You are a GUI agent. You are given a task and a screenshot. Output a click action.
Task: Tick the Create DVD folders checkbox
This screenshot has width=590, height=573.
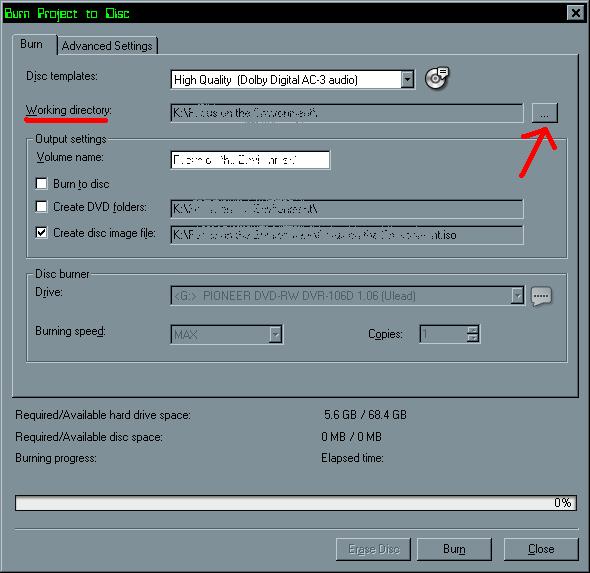click(x=41, y=207)
